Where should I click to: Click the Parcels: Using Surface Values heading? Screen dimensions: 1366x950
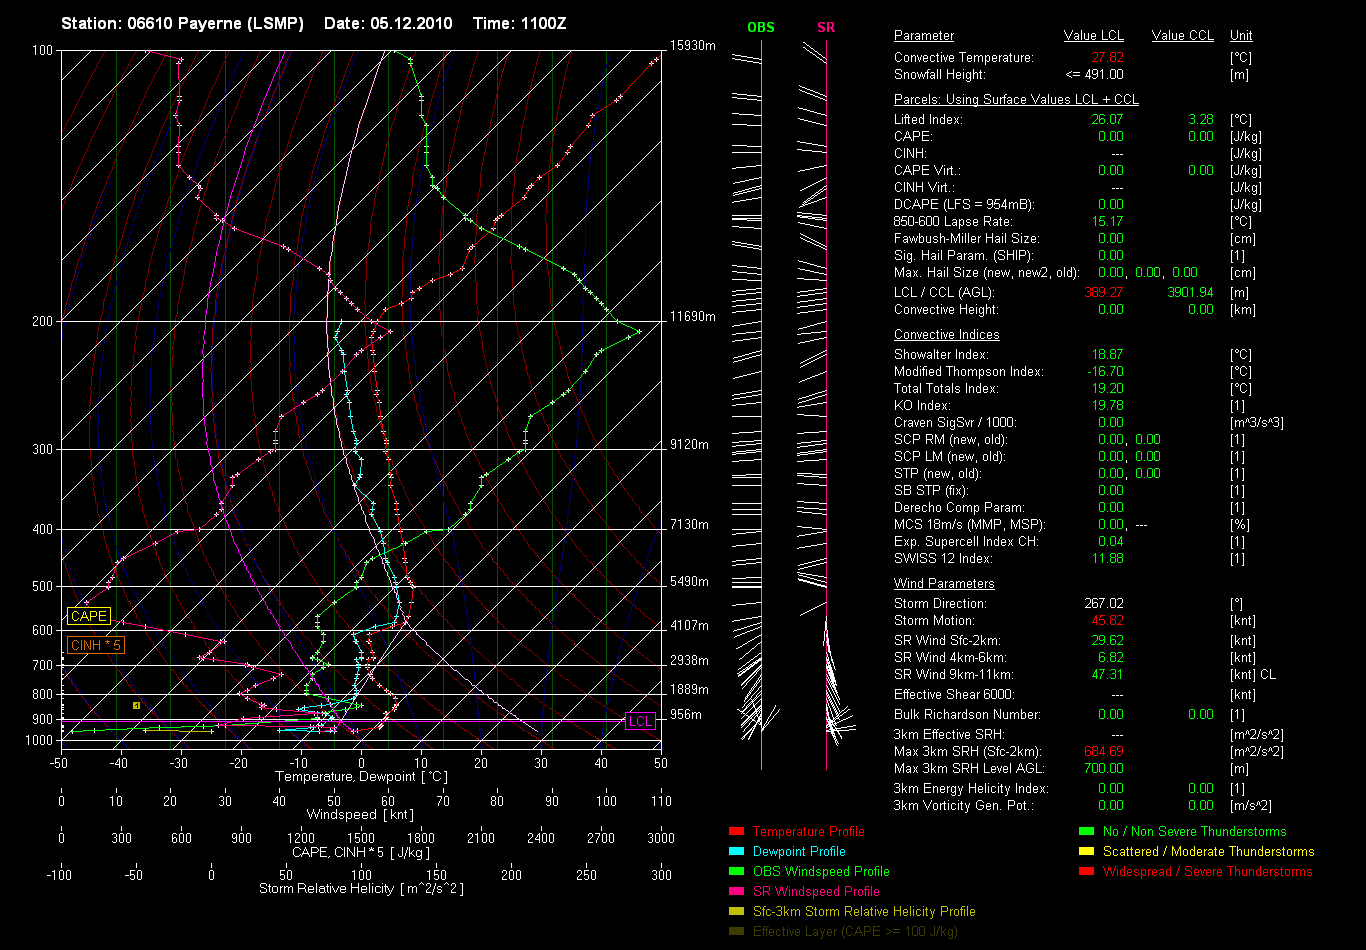pos(1016,100)
